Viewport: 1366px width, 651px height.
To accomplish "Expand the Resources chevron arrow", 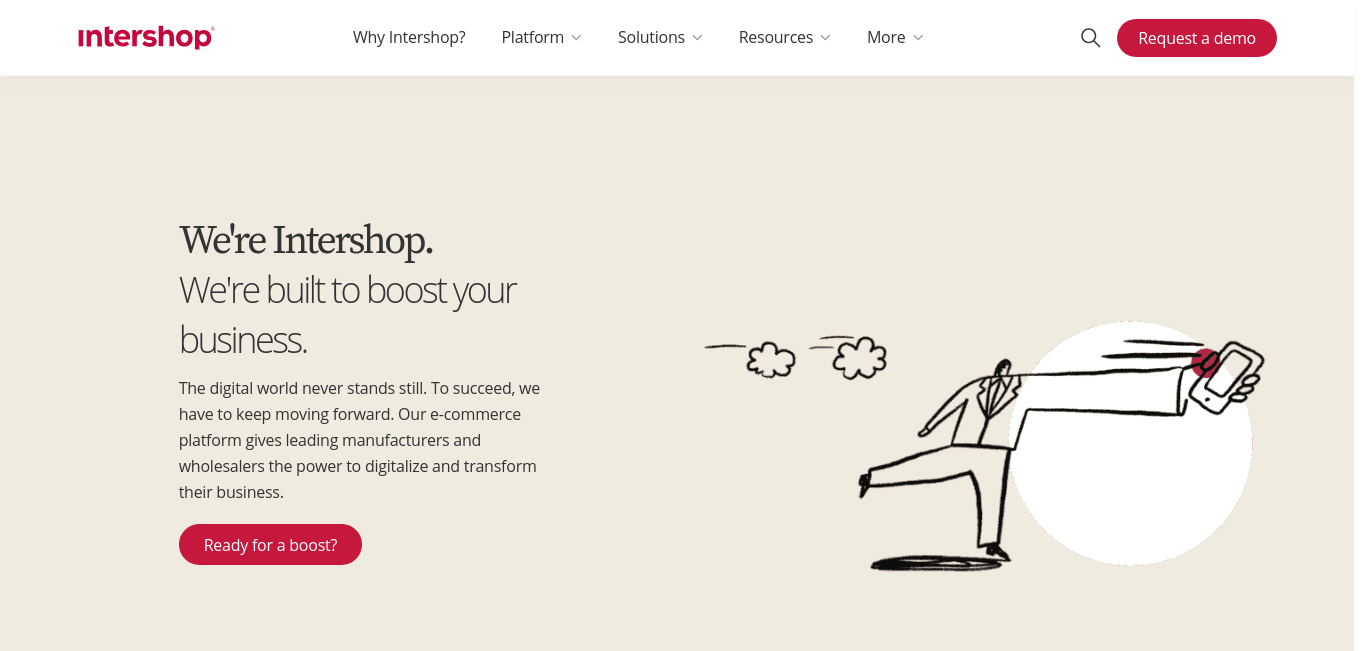I will (x=825, y=38).
